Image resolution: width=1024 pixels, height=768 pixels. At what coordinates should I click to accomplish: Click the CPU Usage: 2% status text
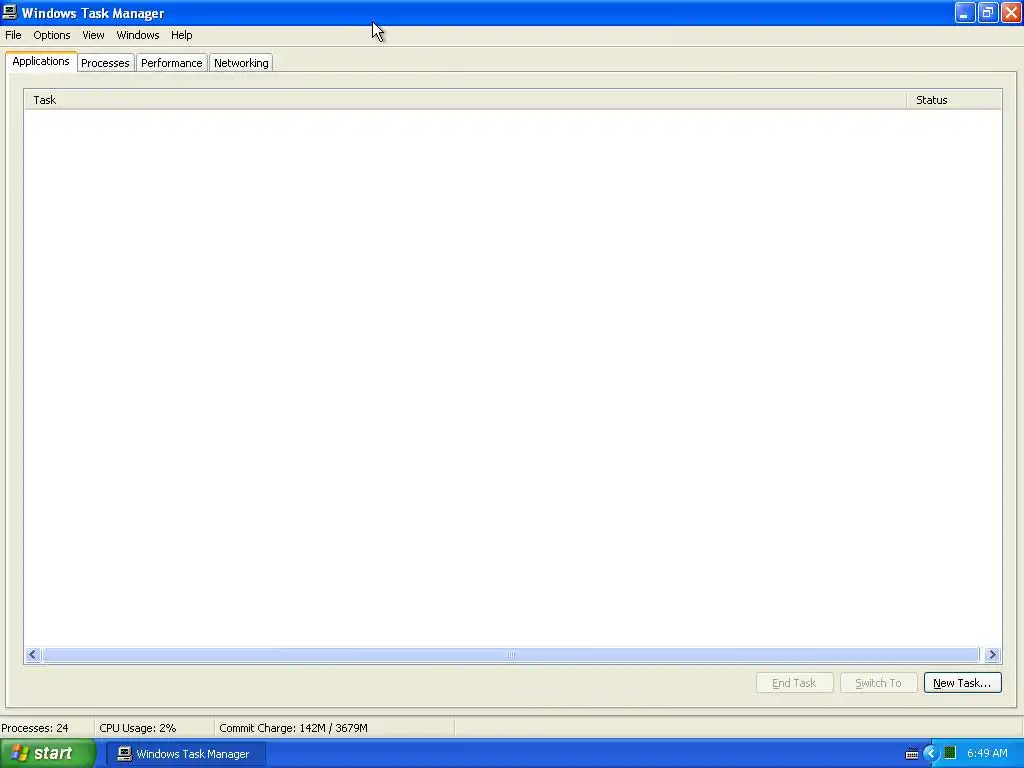coord(138,728)
